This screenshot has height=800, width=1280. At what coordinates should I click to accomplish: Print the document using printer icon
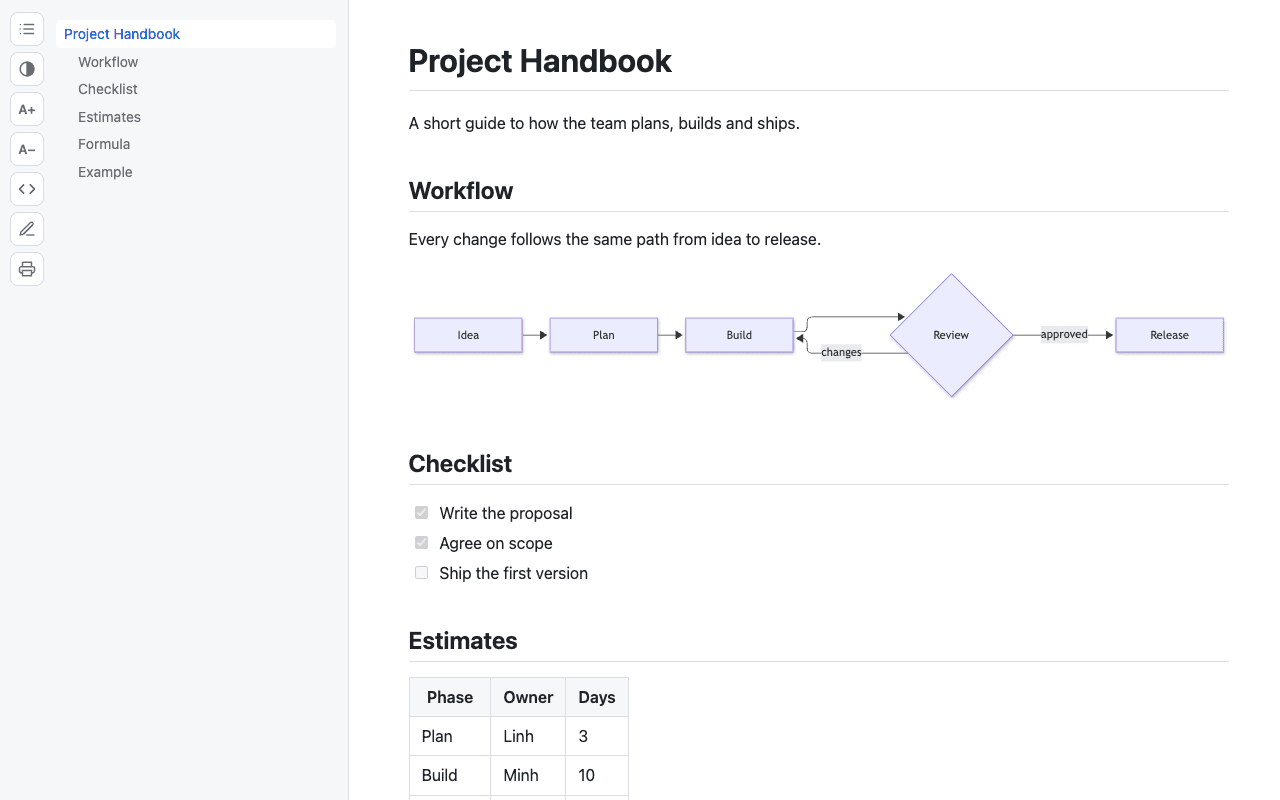[27, 269]
